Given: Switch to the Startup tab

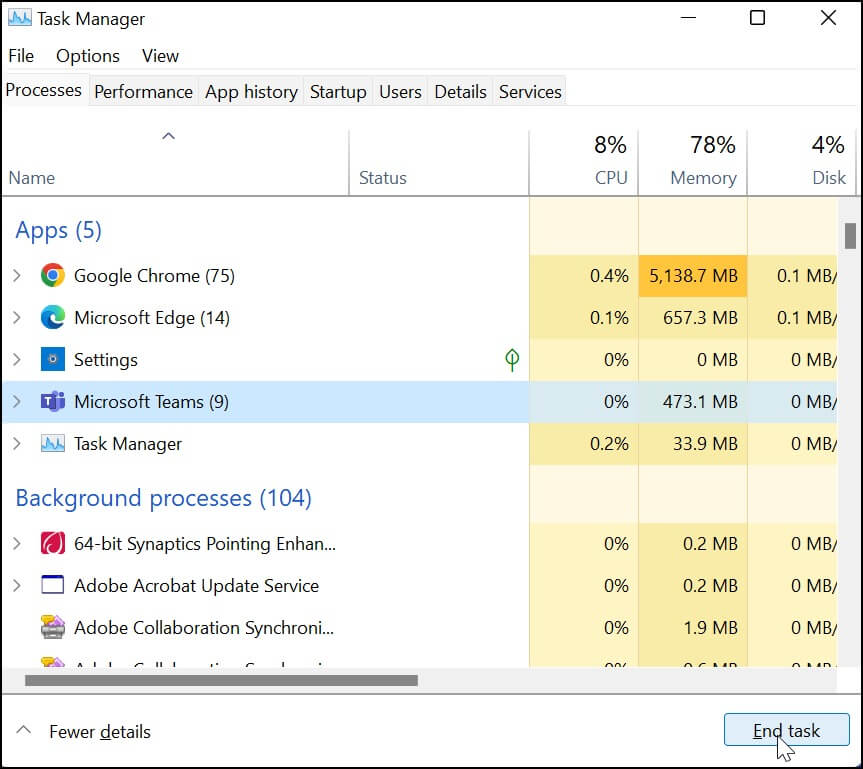Looking at the screenshot, I should point(338,91).
